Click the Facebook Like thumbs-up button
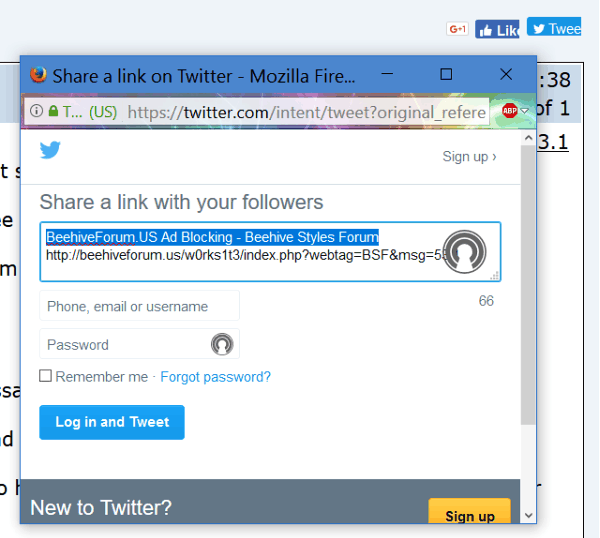 tap(497, 29)
